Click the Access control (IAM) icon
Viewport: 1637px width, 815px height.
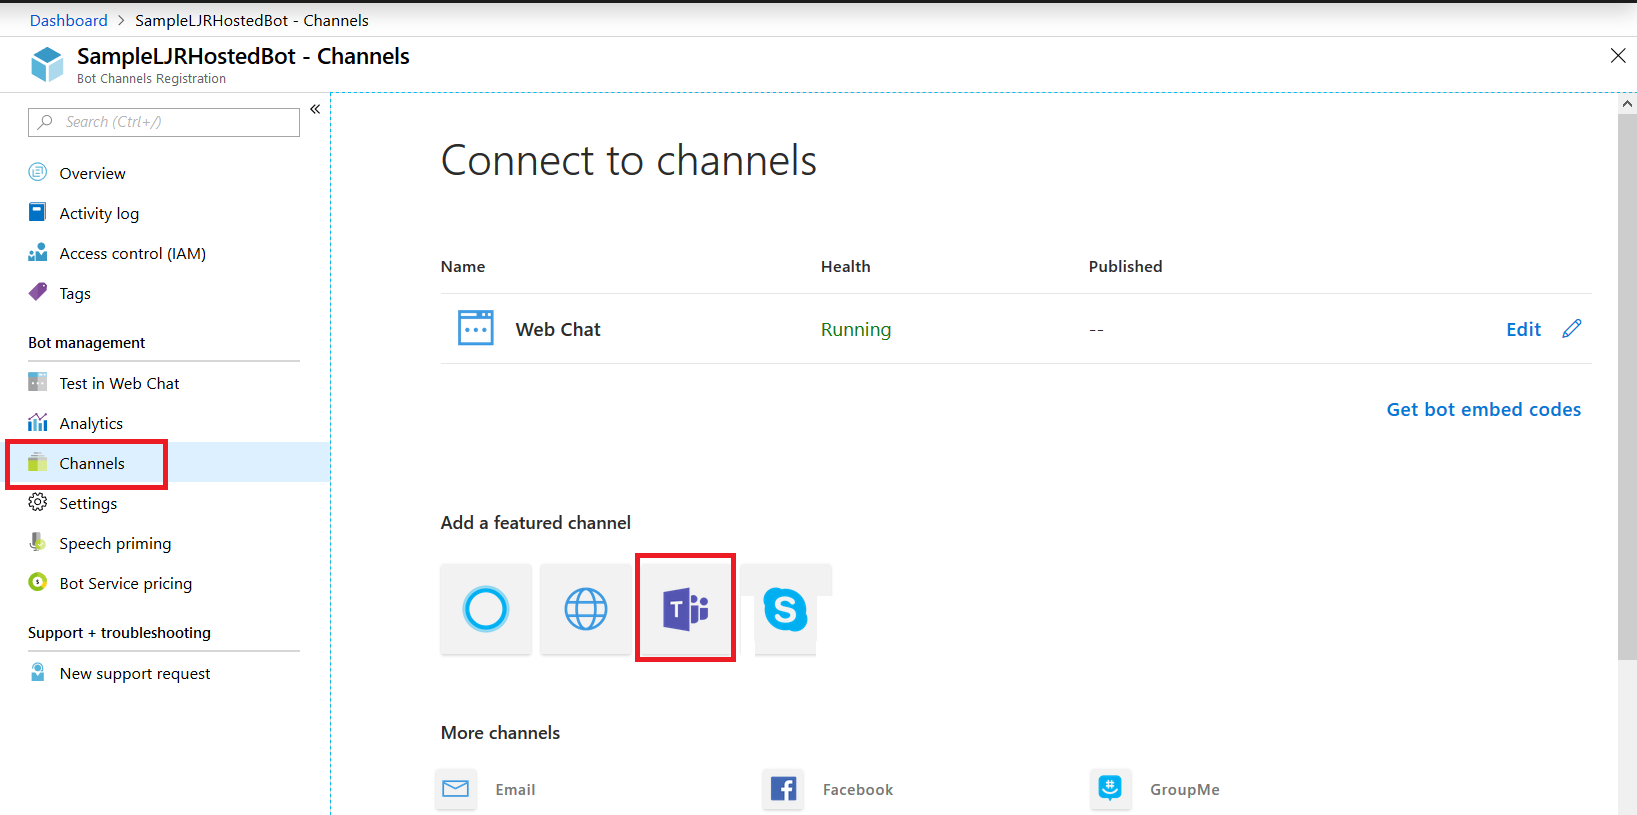pyautogui.click(x=38, y=252)
